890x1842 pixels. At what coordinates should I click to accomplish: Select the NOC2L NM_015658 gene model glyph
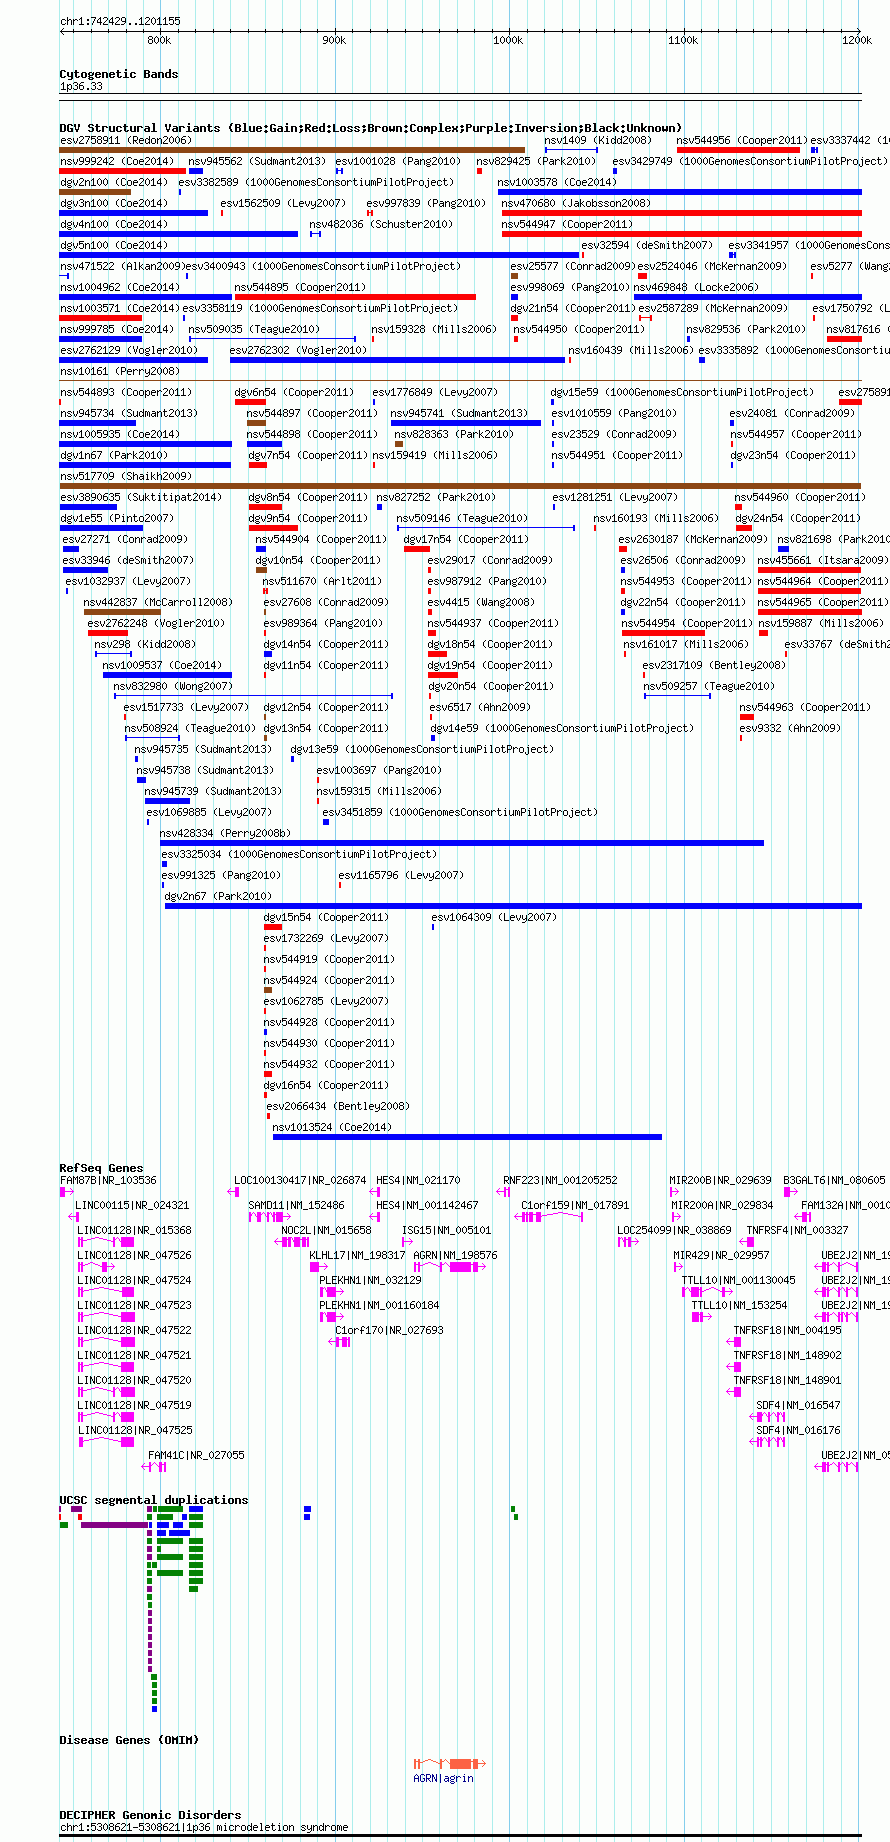(291, 1242)
